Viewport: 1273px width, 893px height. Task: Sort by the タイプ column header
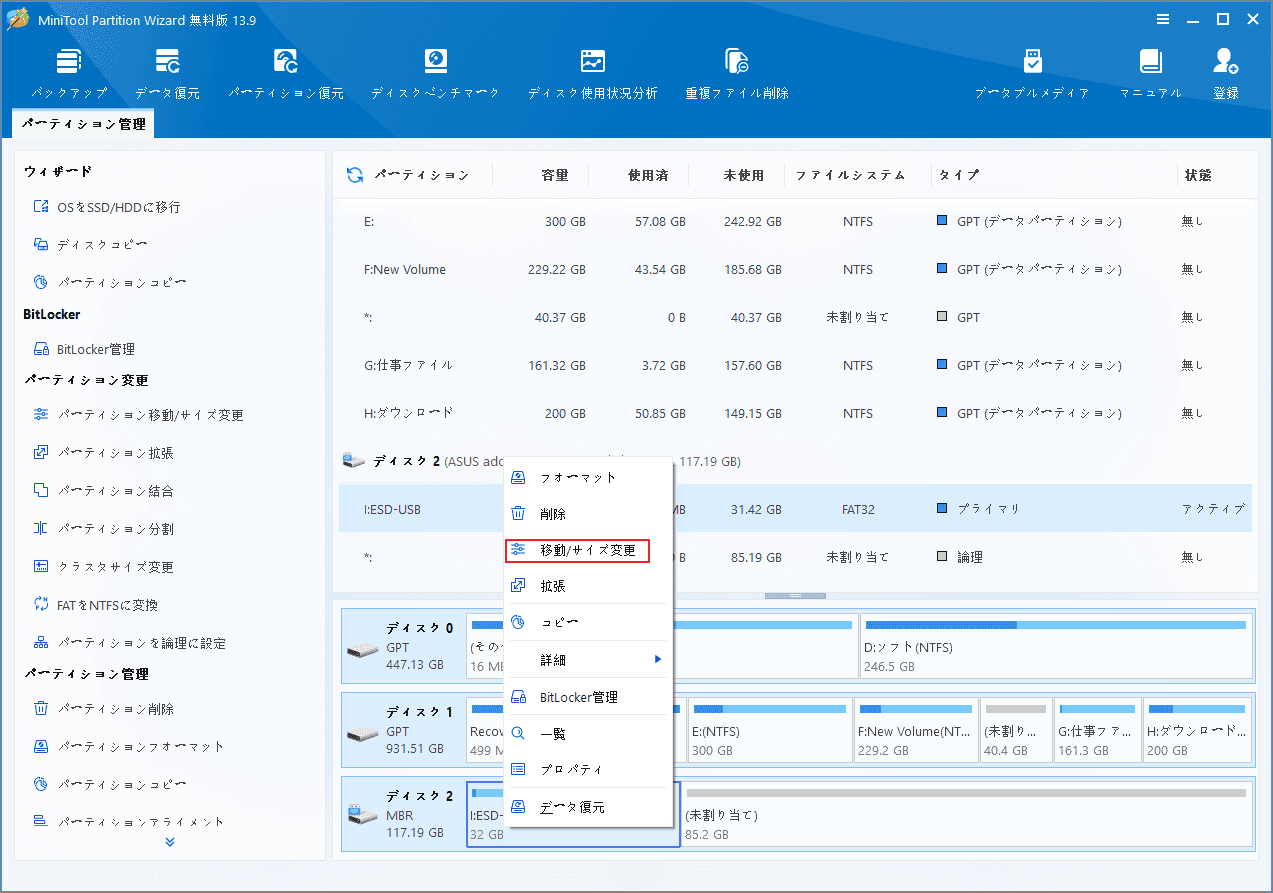coord(958,175)
